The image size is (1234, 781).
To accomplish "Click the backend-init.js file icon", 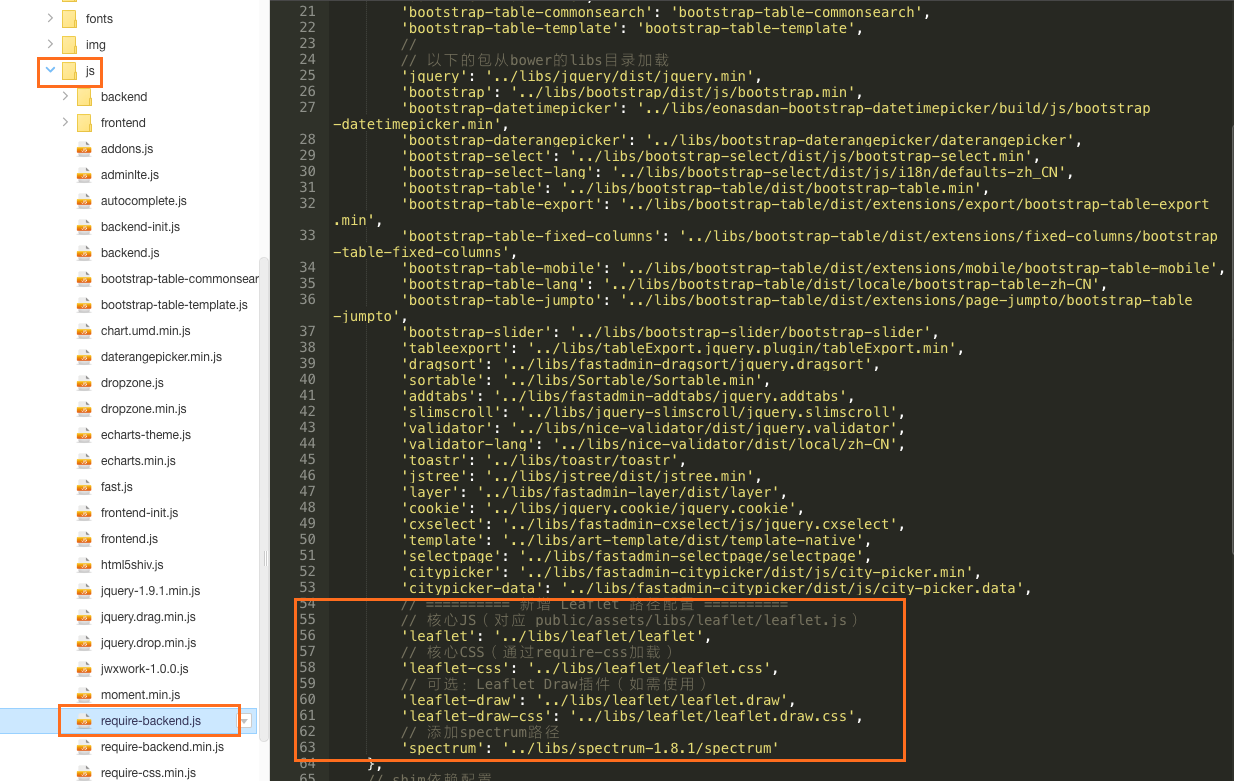I will (84, 226).
